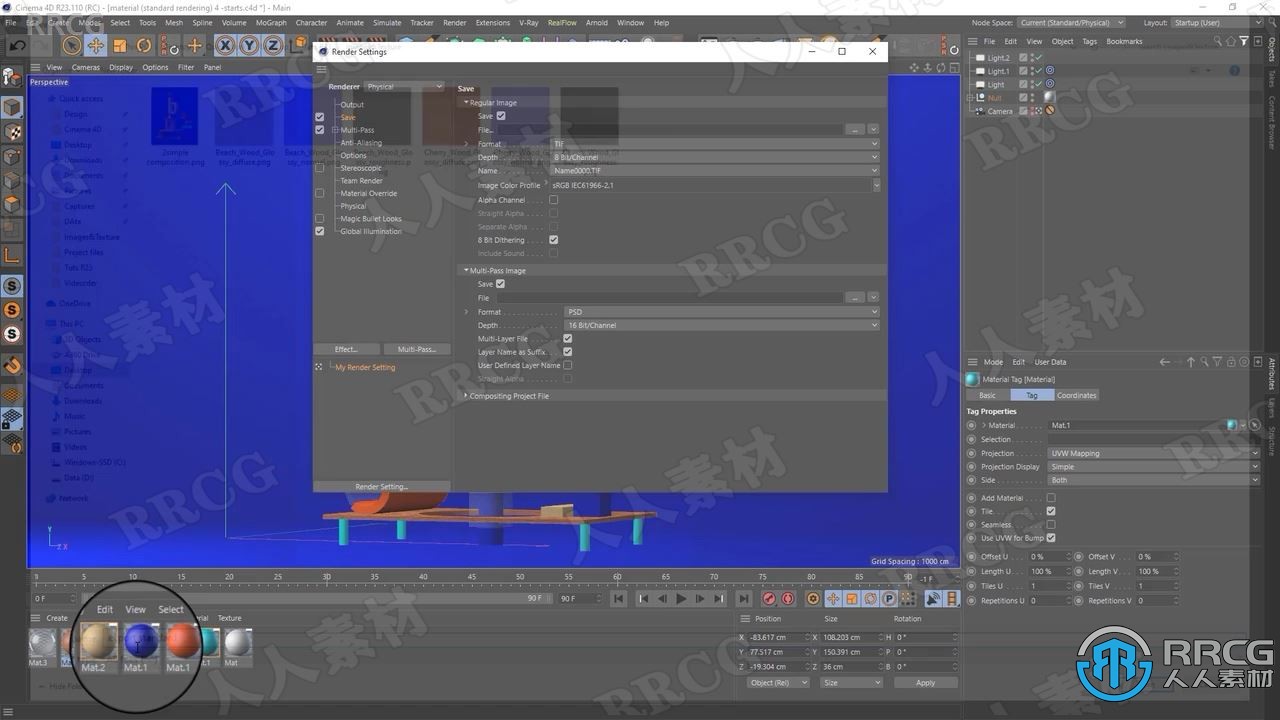The image size is (1280, 720).
Task: Select the Texture mode checkered cube
Action: (12, 132)
